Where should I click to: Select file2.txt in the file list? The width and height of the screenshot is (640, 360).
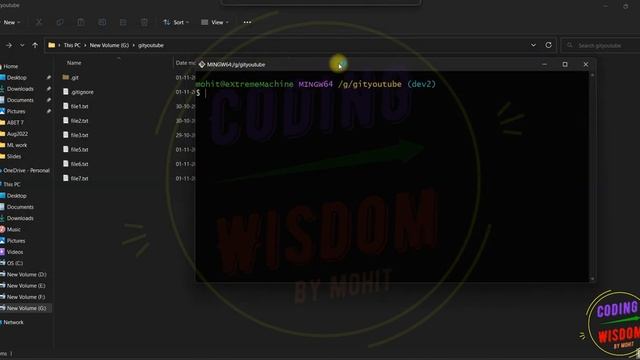(x=76, y=121)
